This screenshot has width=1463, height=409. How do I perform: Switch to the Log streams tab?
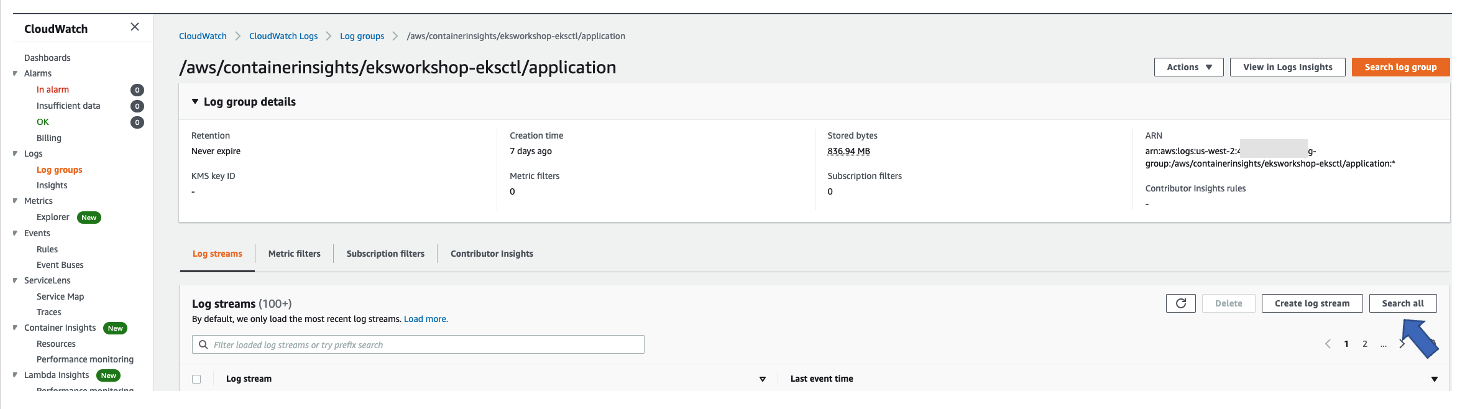pyautogui.click(x=217, y=254)
